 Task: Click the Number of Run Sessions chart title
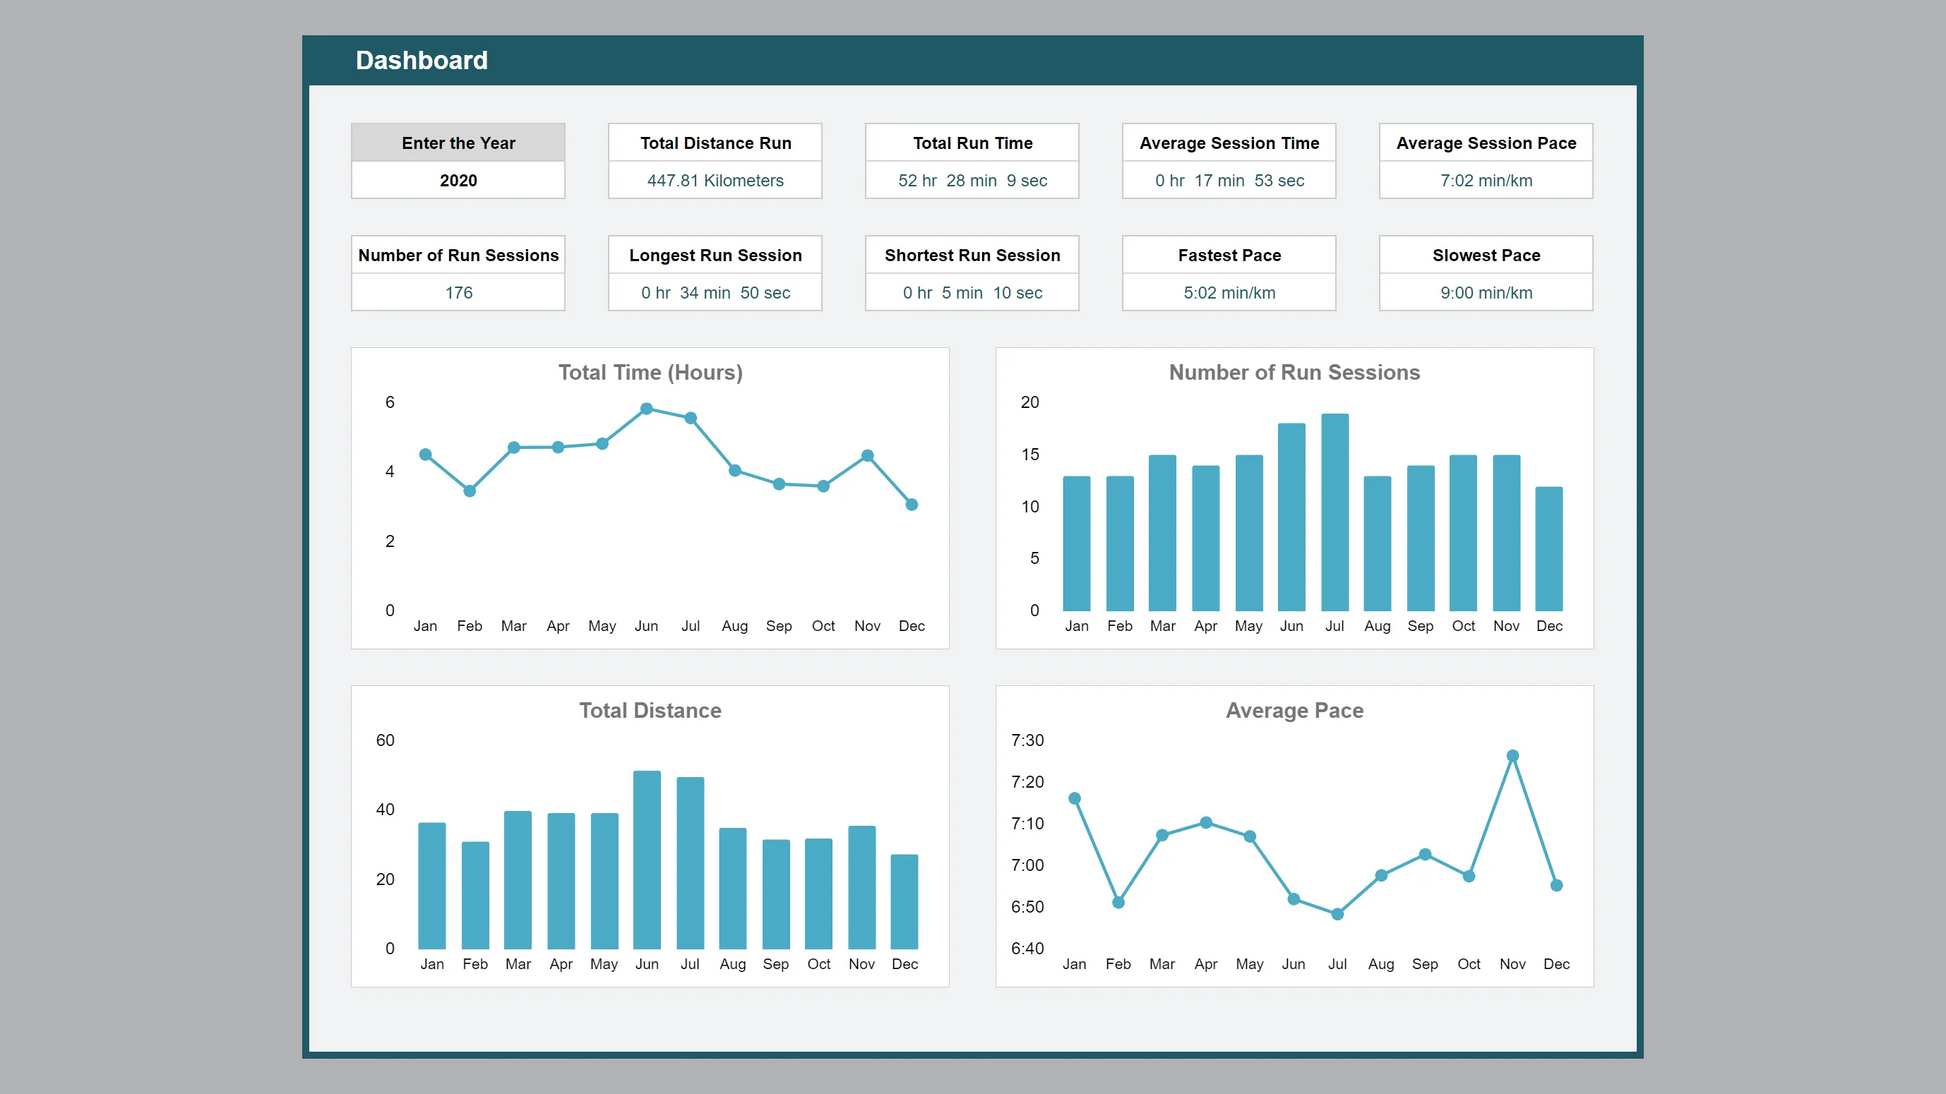[1294, 372]
